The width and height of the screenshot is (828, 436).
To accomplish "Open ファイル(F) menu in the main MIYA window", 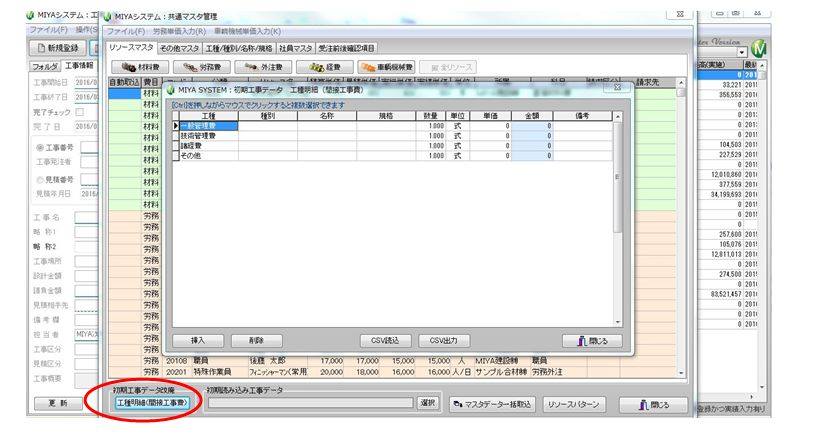I will (x=49, y=30).
